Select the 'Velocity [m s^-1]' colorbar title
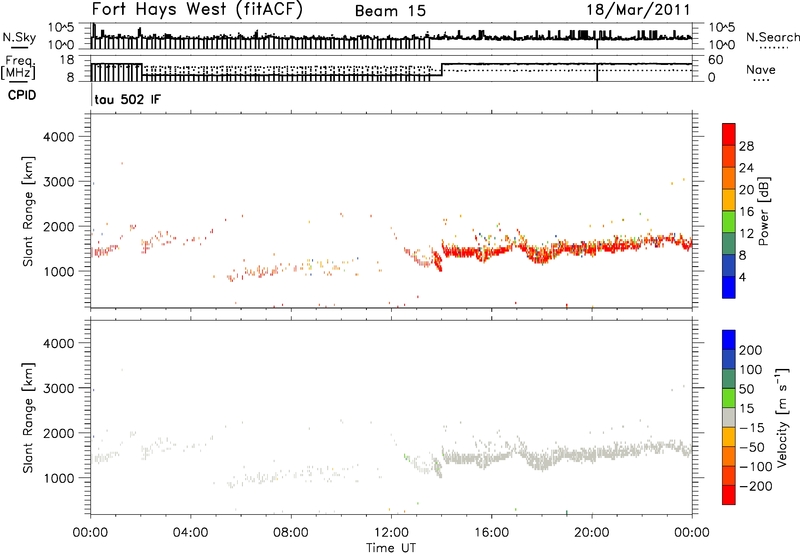800x554 pixels. [783, 417]
